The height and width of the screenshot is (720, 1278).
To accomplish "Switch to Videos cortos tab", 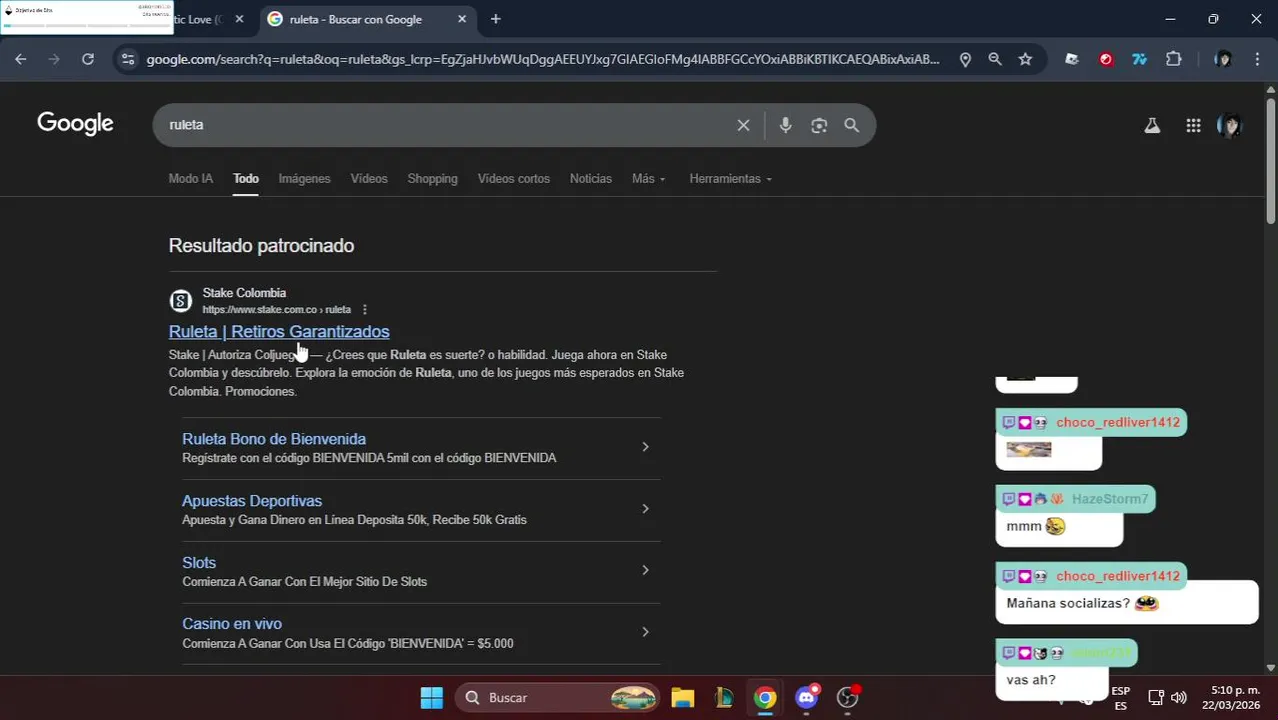I will tap(514, 179).
